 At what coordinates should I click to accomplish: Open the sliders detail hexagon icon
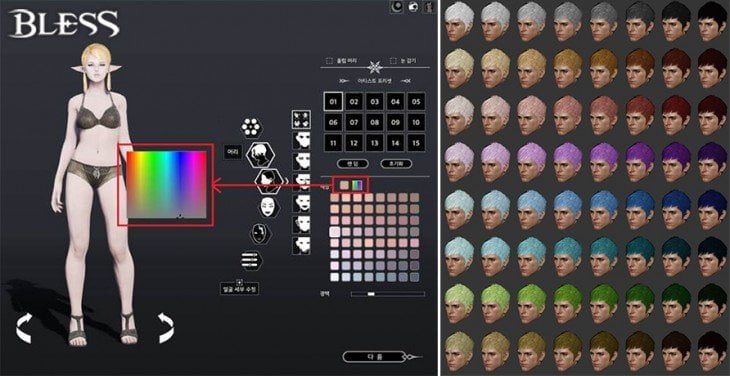pyautogui.click(x=251, y=260)
